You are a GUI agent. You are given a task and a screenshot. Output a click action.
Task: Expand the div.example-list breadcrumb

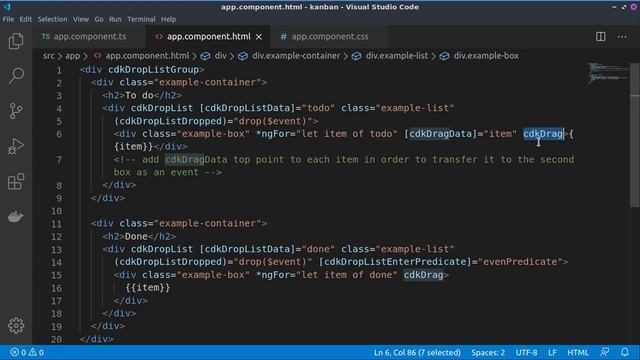(391, 56)
